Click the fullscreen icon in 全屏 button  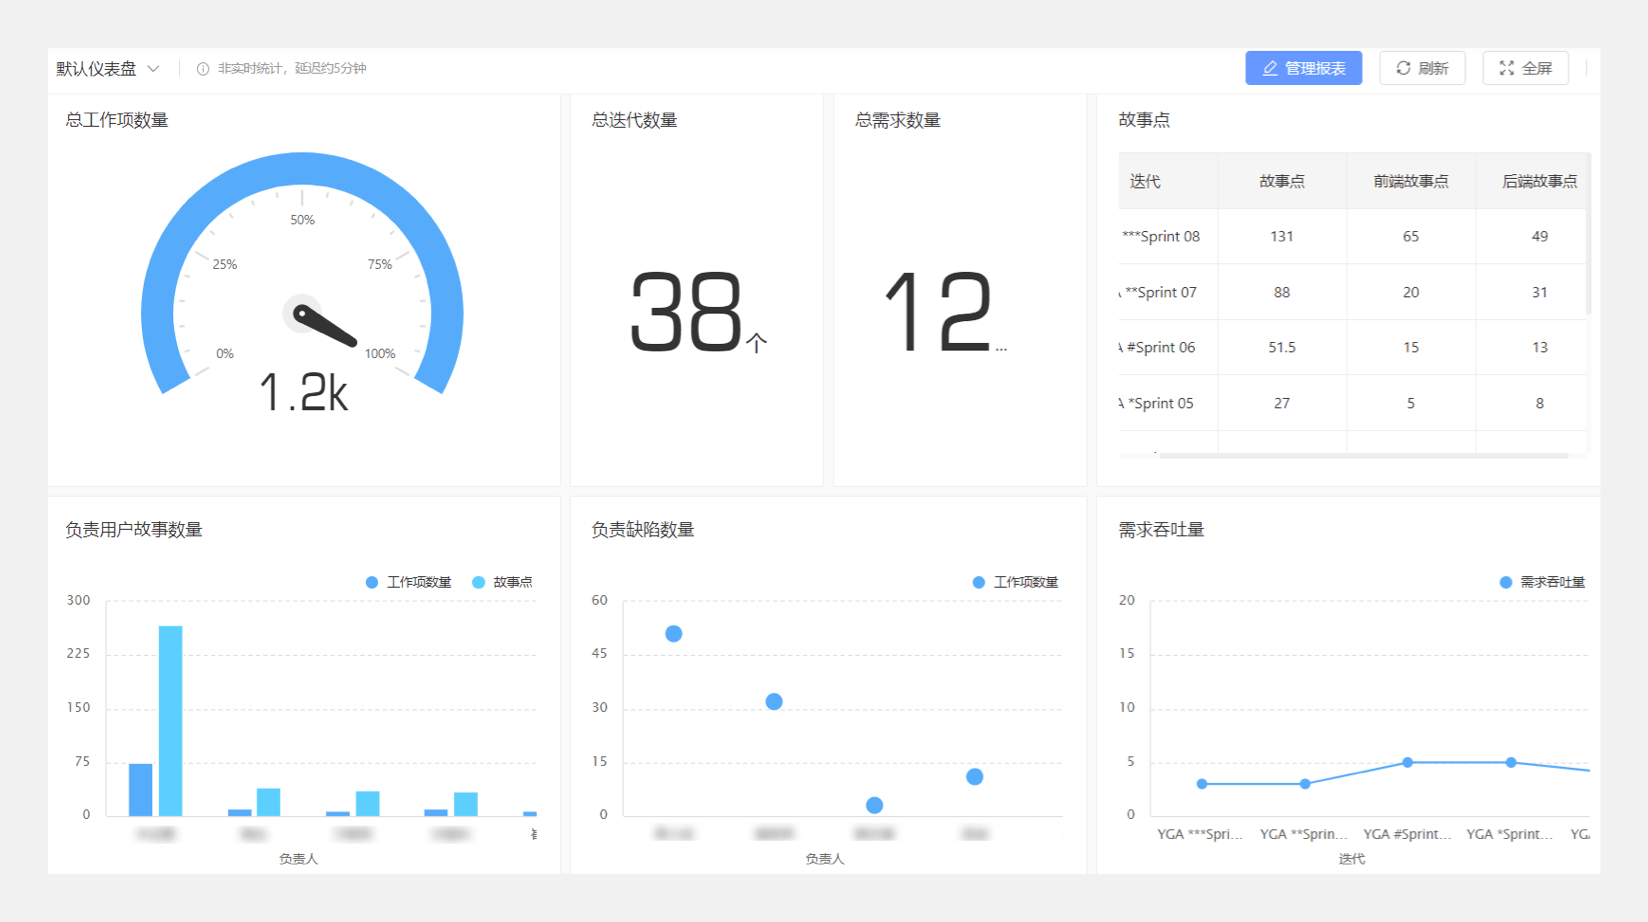pos(1506,68)
